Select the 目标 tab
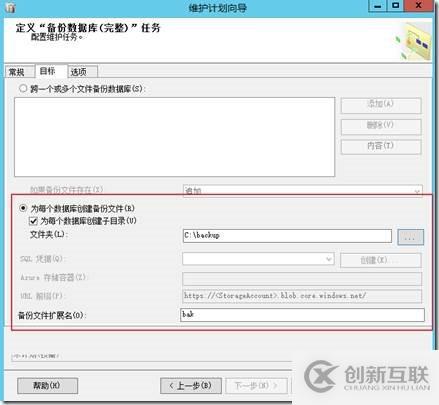 pyautogui.click(x=51, y=71)
